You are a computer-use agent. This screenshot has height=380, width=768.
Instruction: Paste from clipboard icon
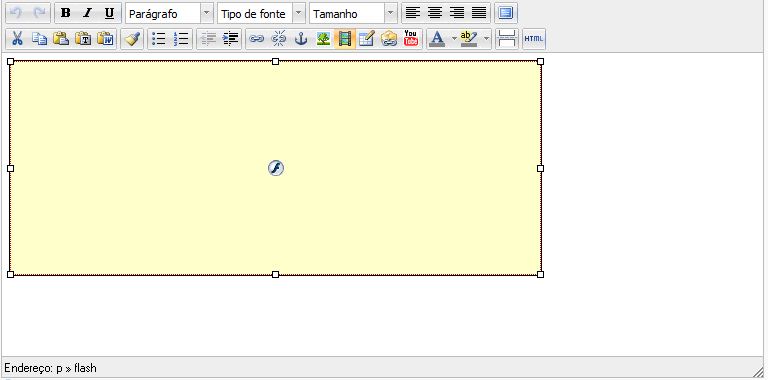[x=61, y=39]
